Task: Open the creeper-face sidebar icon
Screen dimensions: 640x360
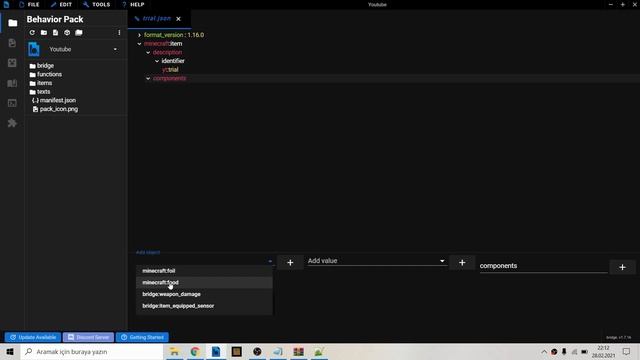Action: pos(12,63)
